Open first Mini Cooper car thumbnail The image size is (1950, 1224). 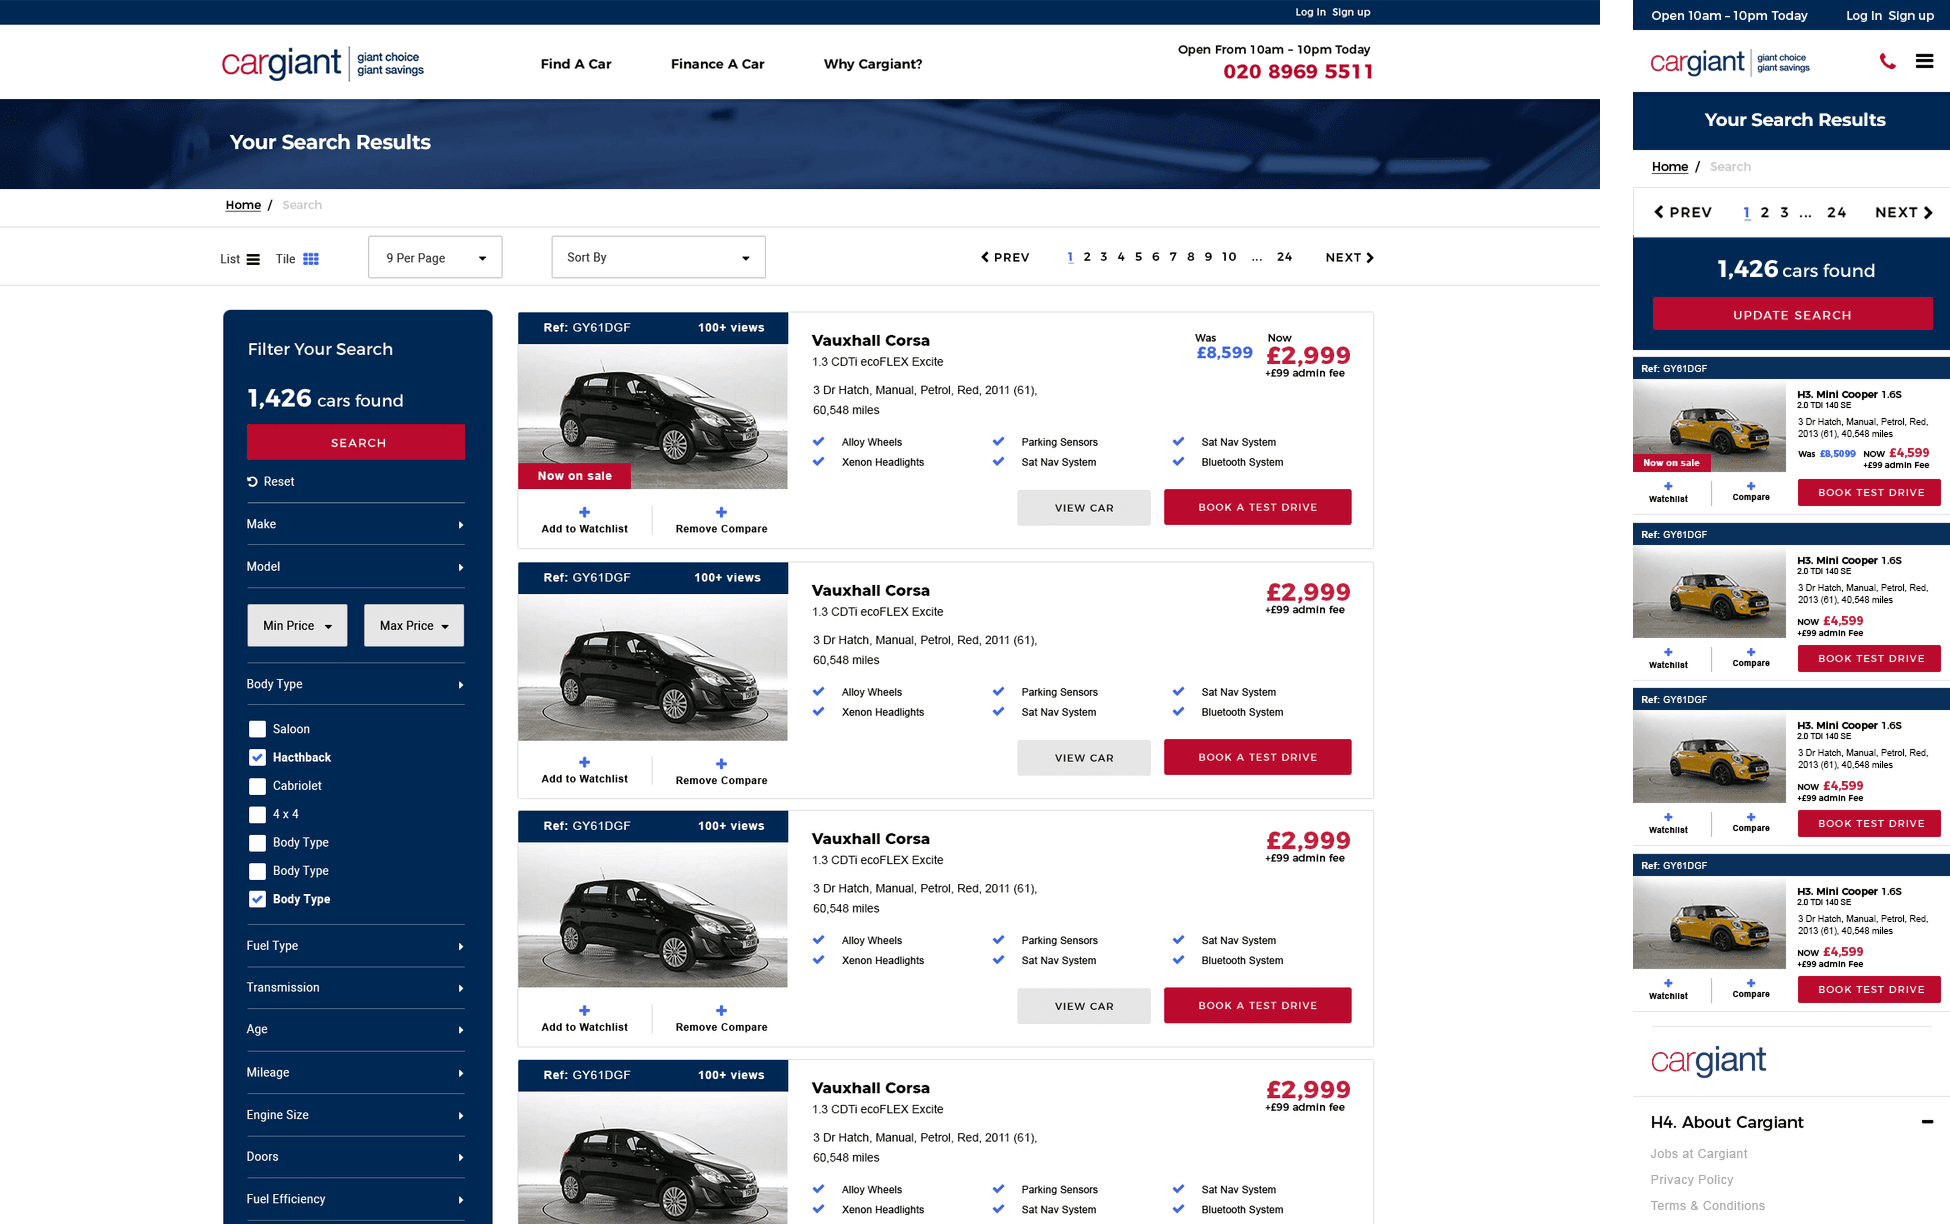1709,425
